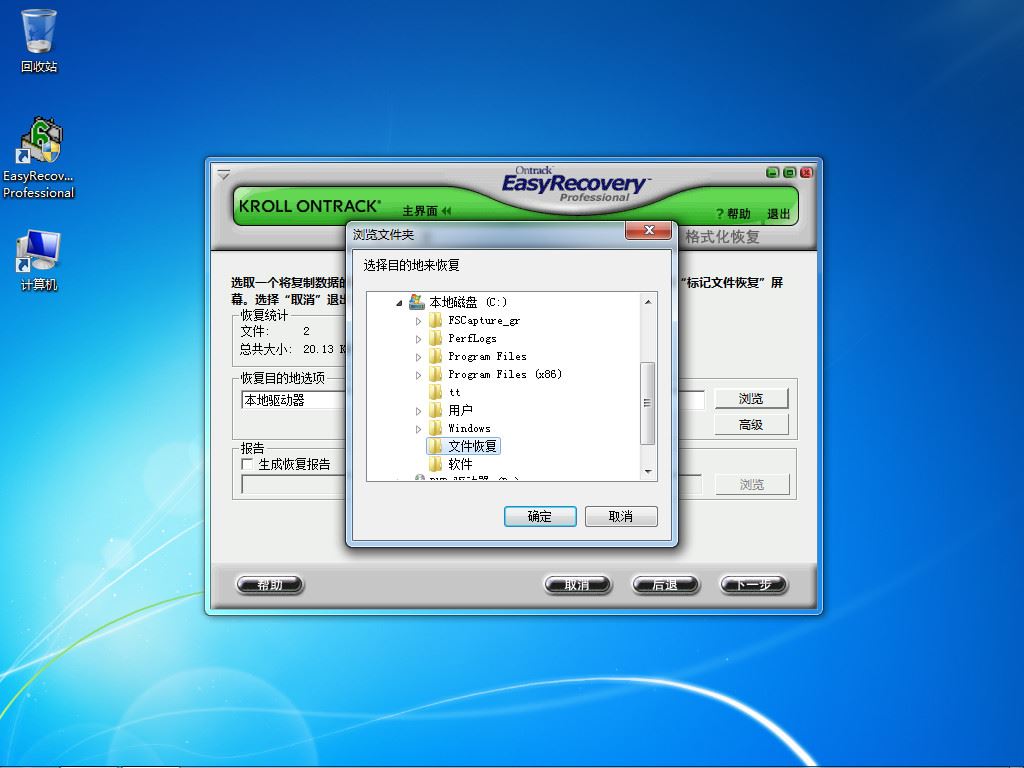This screenshot has width=1024, height=768.
Task: Go to 主界面 in EasyRecovery header
Action: coord(426,210)
